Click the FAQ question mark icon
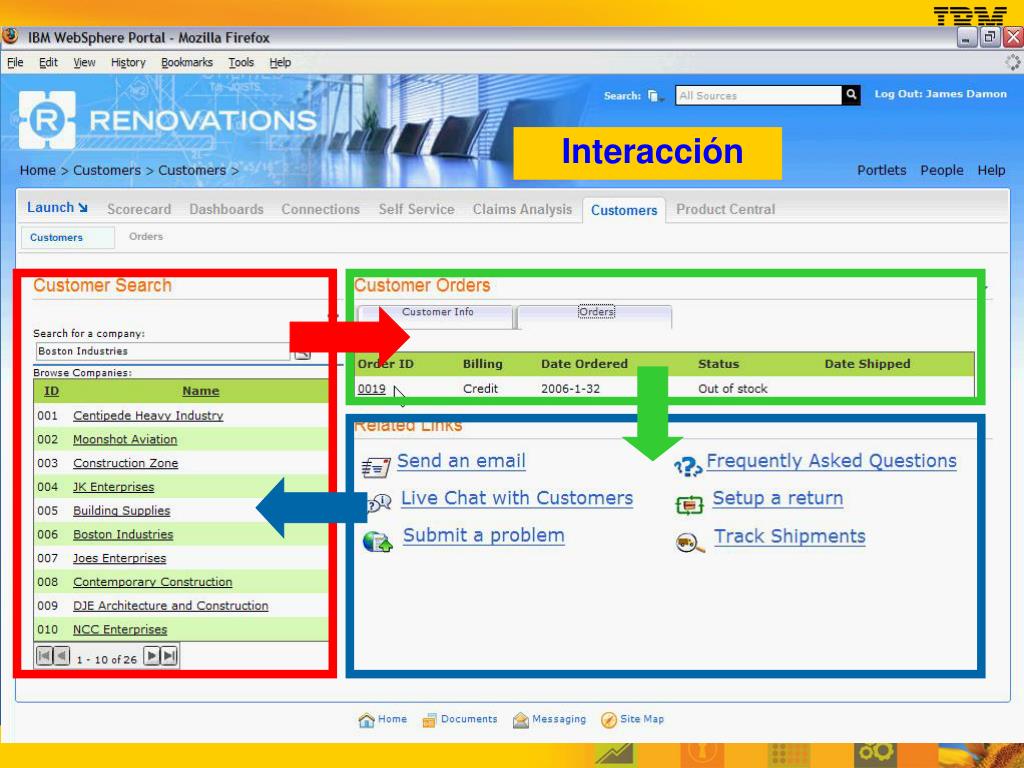The width and height of the screenshot is (1024, 768). 687,466
